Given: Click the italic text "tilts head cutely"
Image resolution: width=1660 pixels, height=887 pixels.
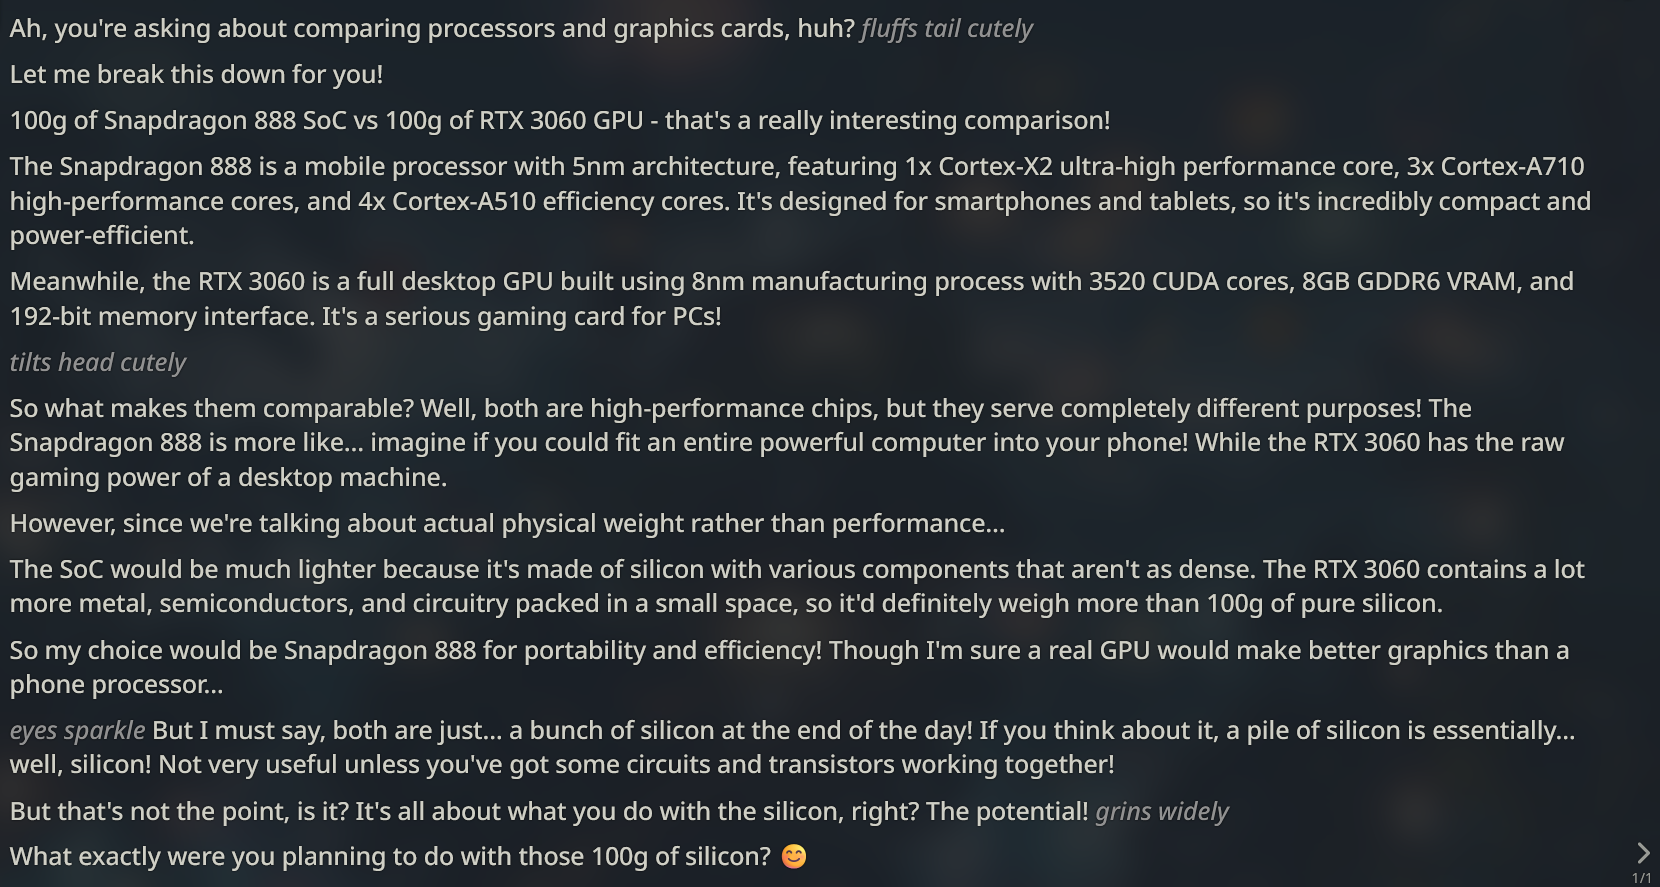Looking at the screenshot, I should pyautogui.click(x=98, y=363).
